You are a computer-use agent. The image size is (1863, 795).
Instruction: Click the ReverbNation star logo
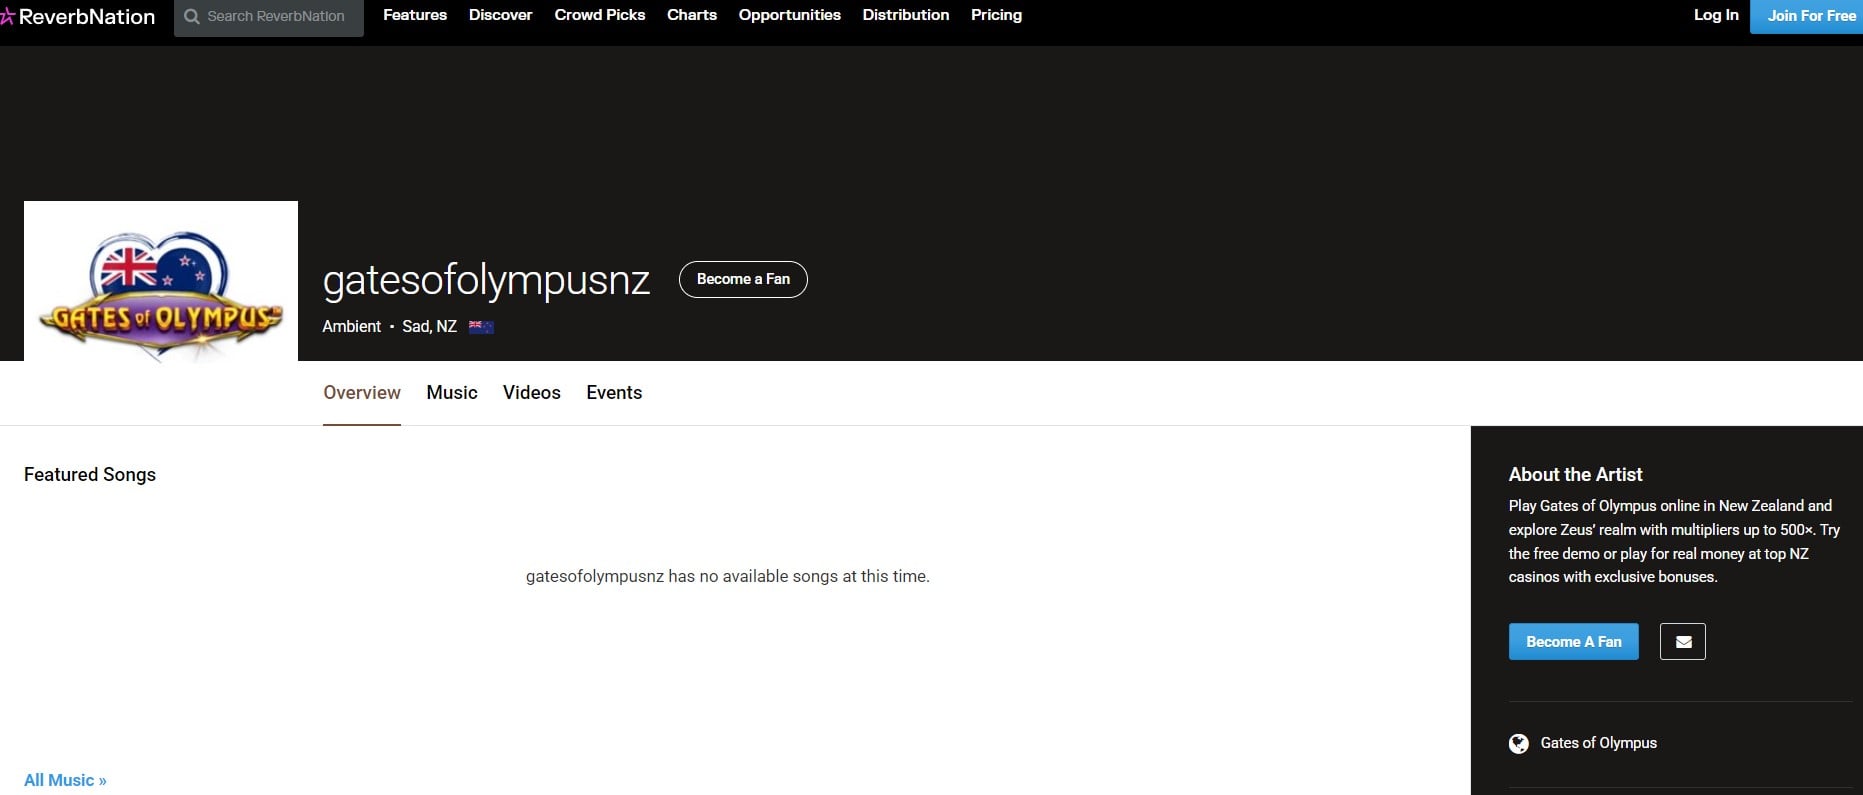(7, 17)
